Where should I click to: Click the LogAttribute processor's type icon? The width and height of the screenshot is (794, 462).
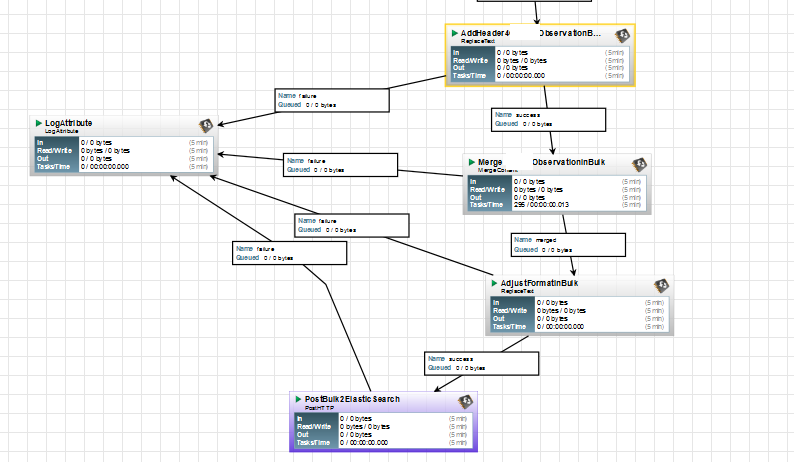click(x=206, y=125)
